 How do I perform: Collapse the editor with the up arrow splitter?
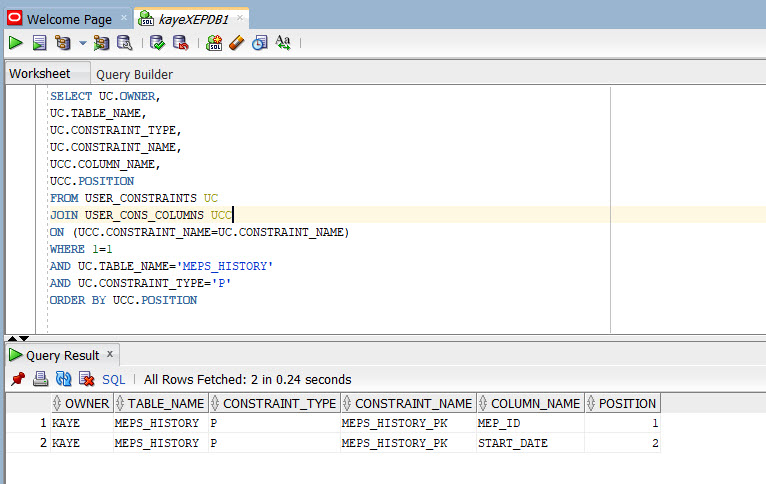click(12, 338)
